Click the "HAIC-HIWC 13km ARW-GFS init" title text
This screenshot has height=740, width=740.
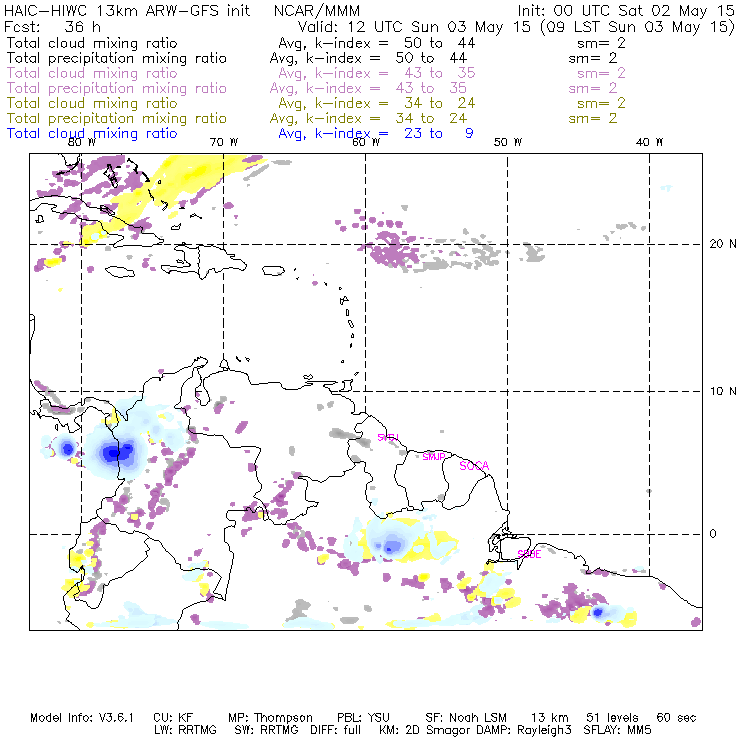click(127, 11)
